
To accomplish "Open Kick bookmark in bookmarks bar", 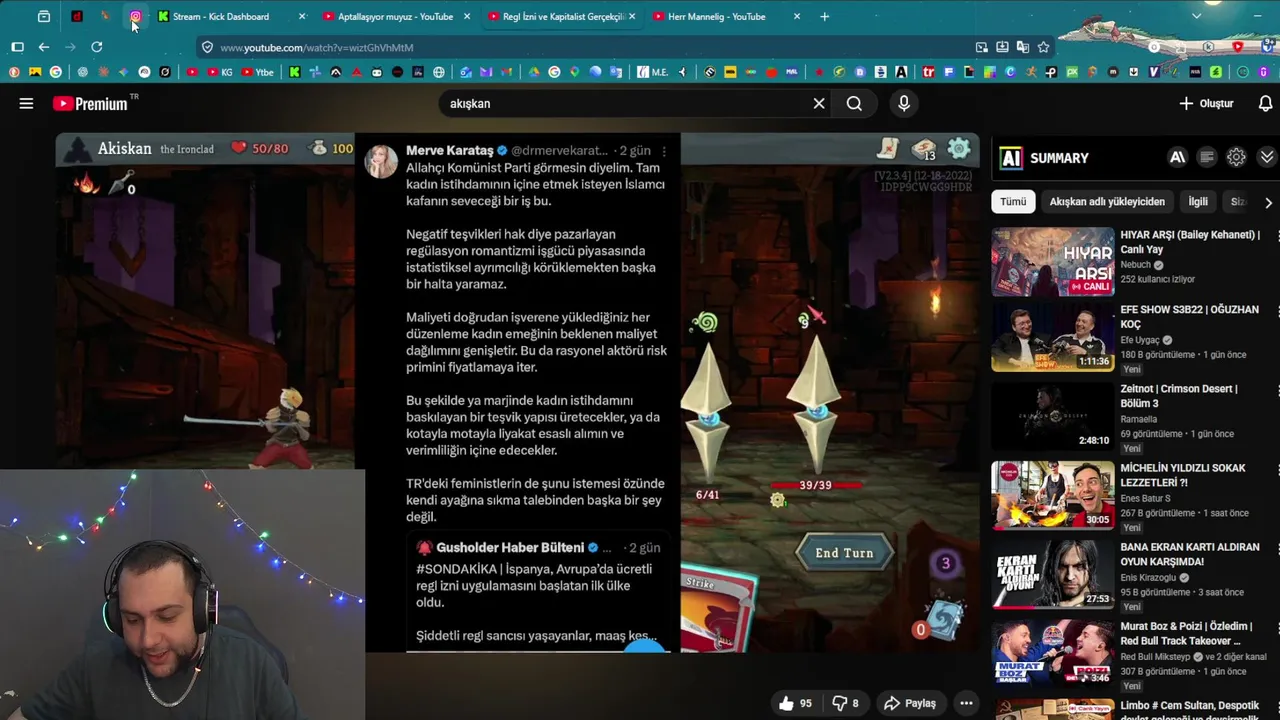I will point(294,72).
